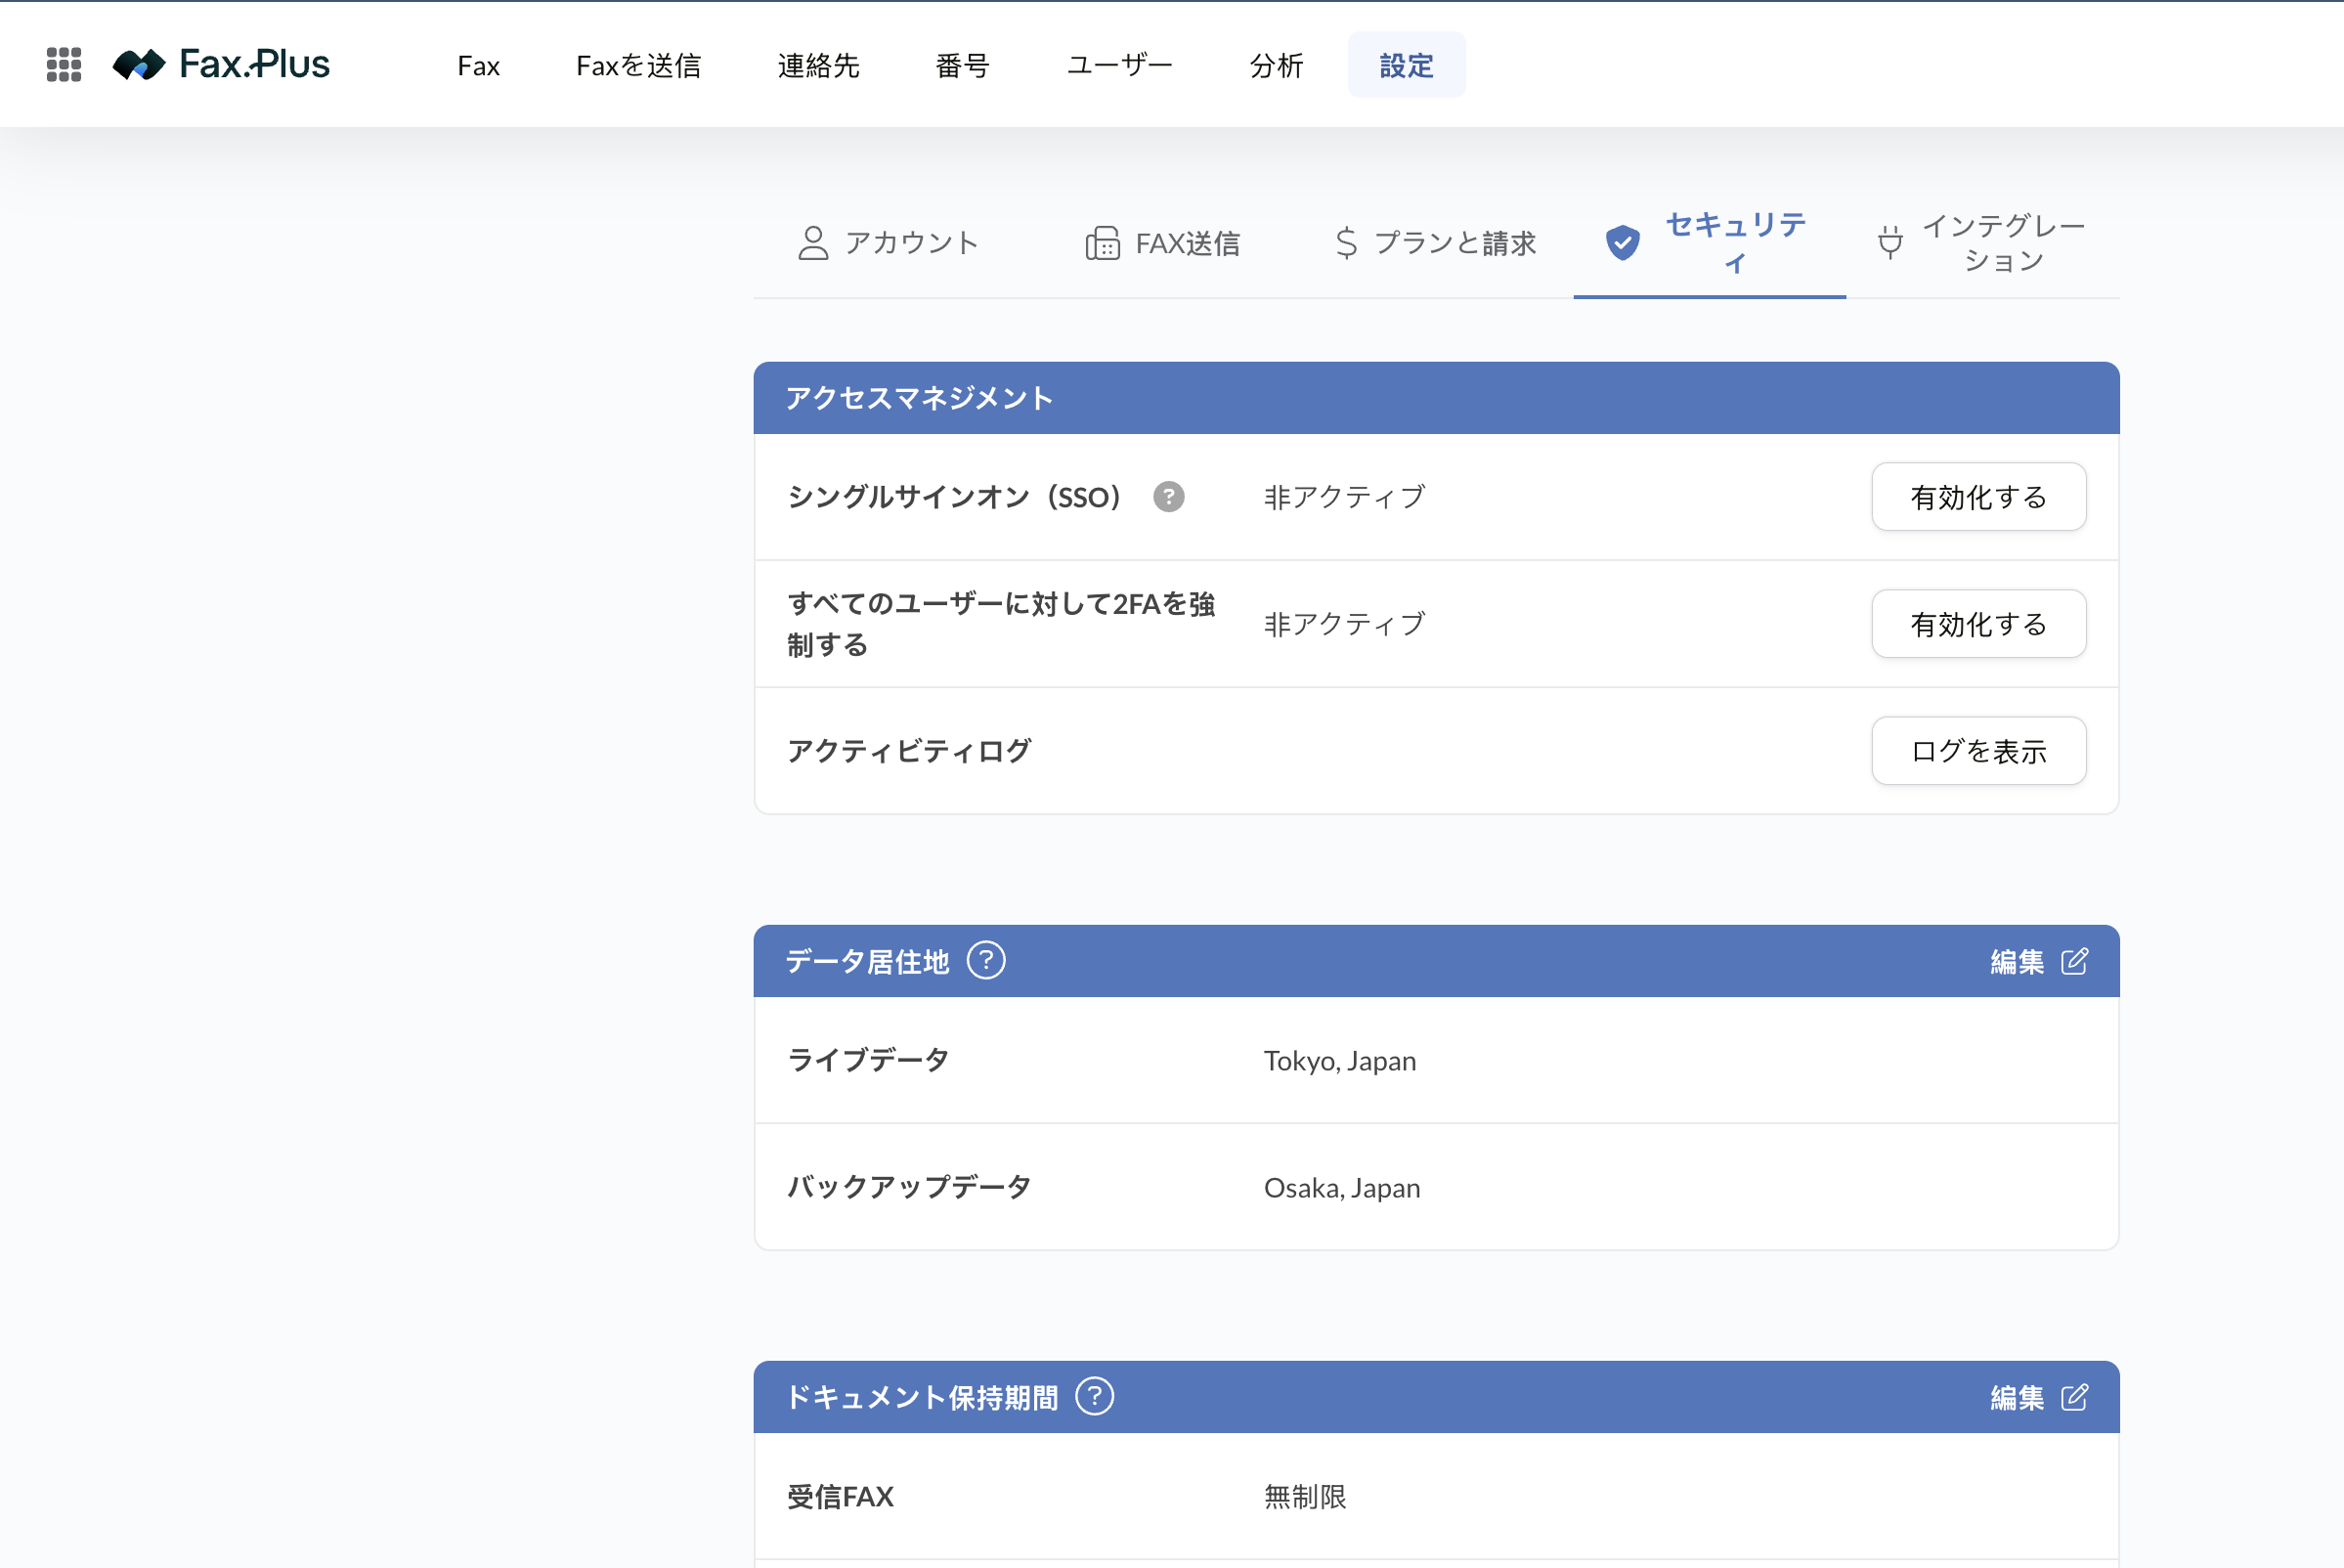Screen dimensions: 2344x1568
Task: Click the Fax.Plus logo
Action: (221, 65)
